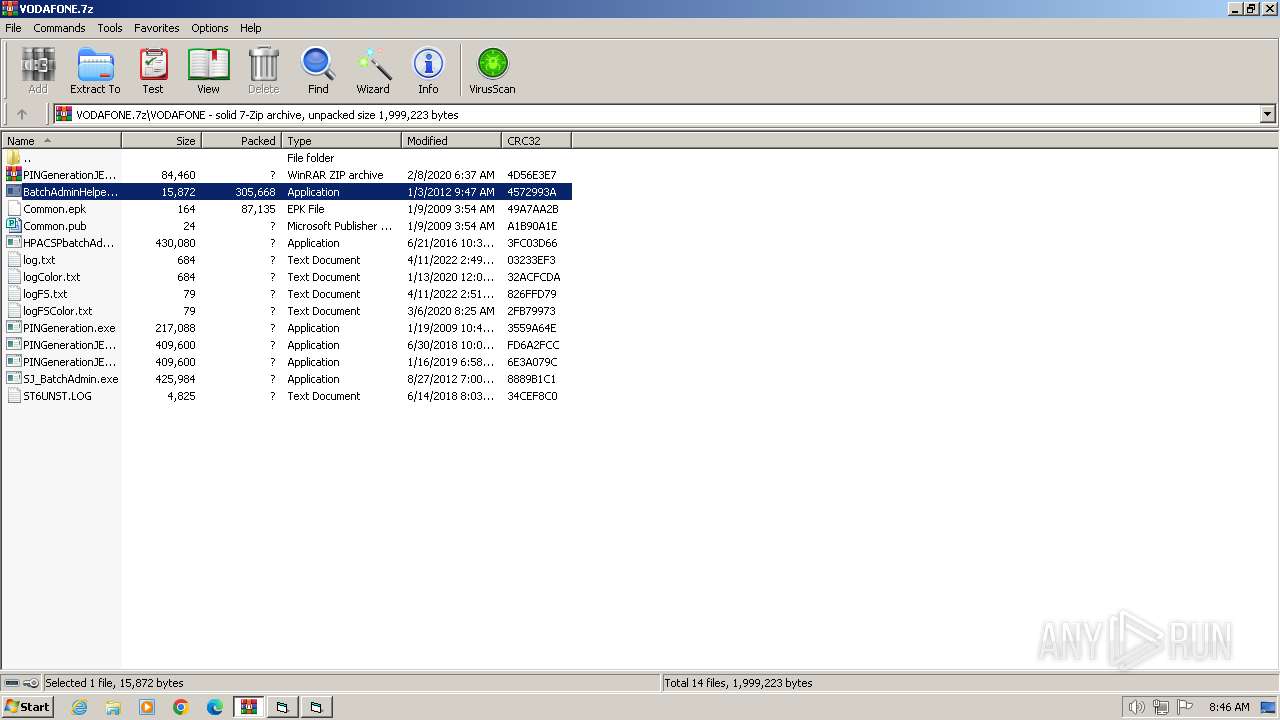
Task: Open the Help menu
Action: [251, 28]
